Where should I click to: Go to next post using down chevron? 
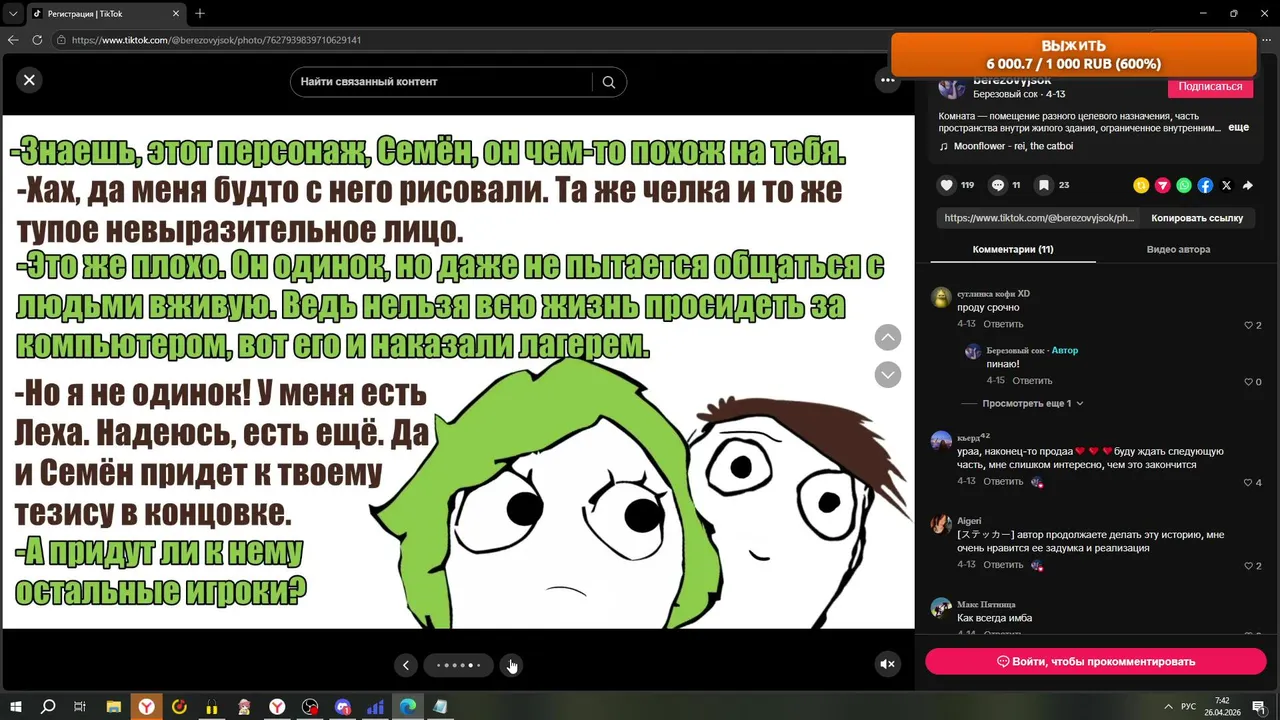coord(888,374)
